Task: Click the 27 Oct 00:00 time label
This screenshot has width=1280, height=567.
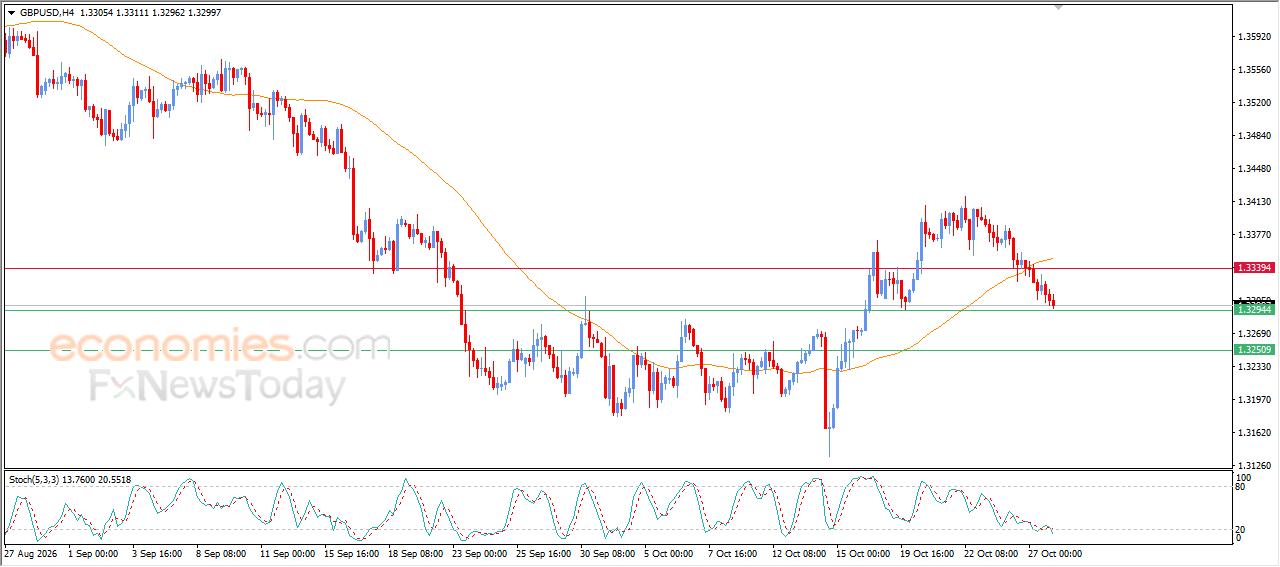Action: tap(1054, 553)
